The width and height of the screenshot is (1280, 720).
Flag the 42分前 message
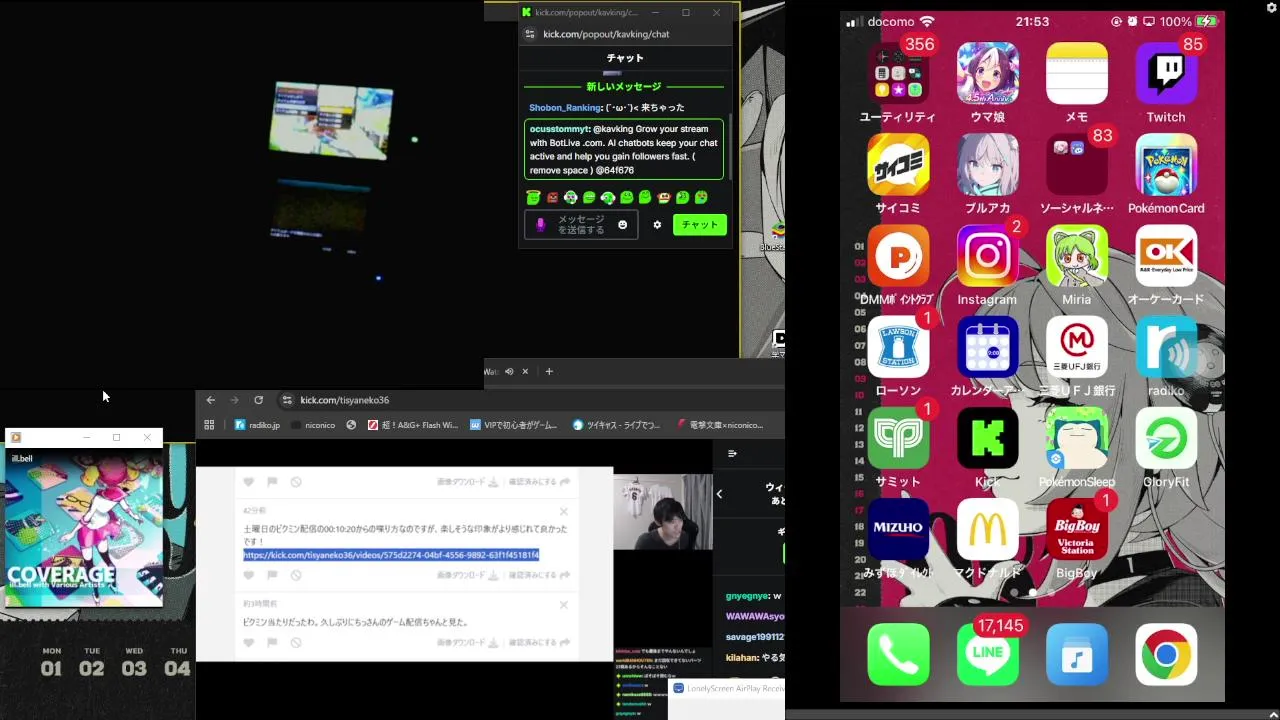272,575
